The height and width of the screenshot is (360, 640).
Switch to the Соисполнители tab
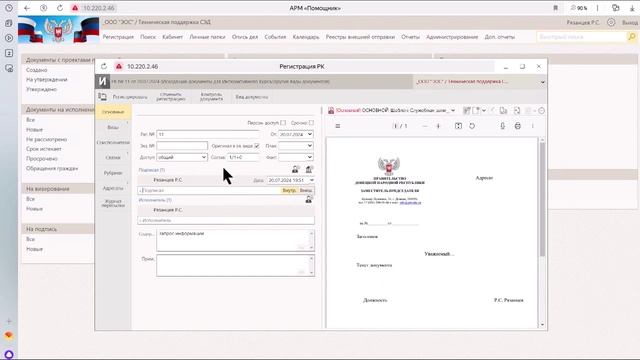click(x=113, y=142)
